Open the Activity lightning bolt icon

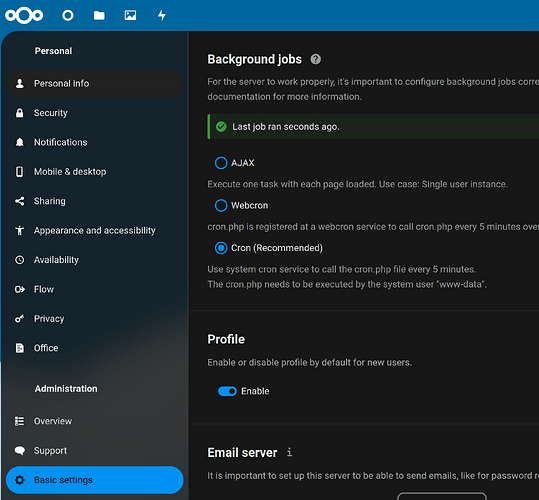[x=162, y=15]
